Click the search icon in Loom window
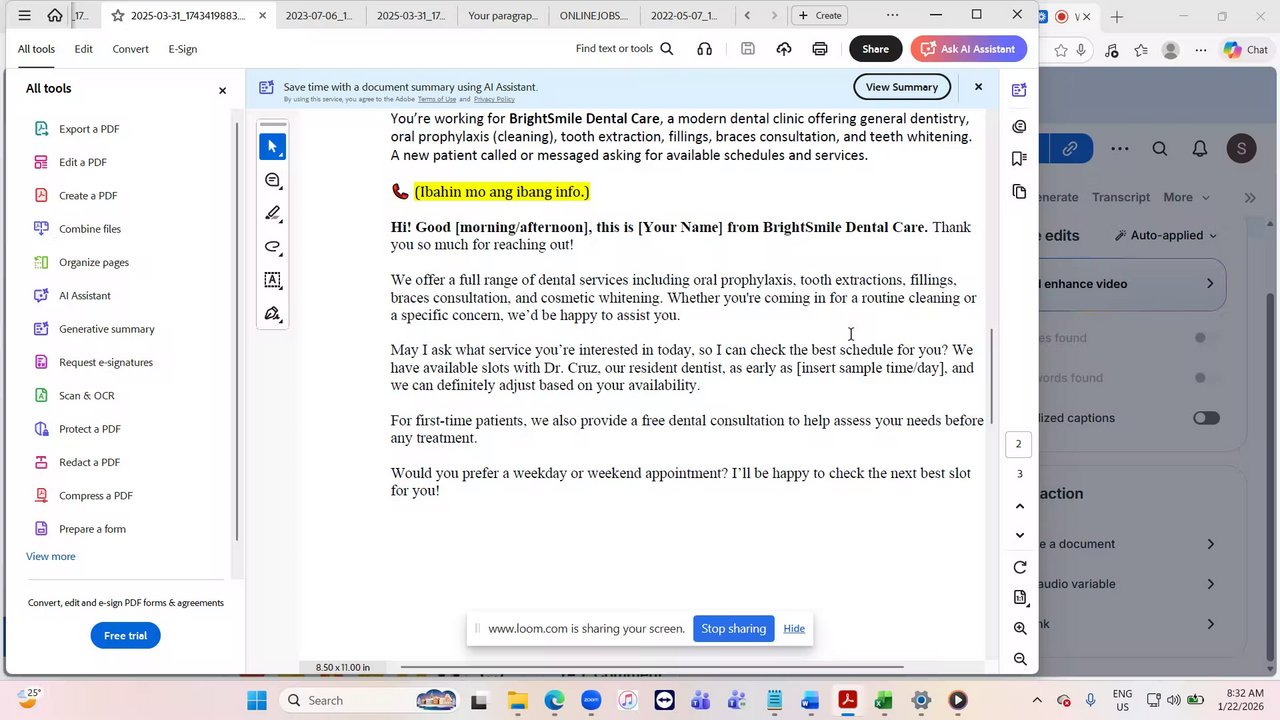Image resolution: width=1280 pixels, height=720 pixels. pos(1160,149)
